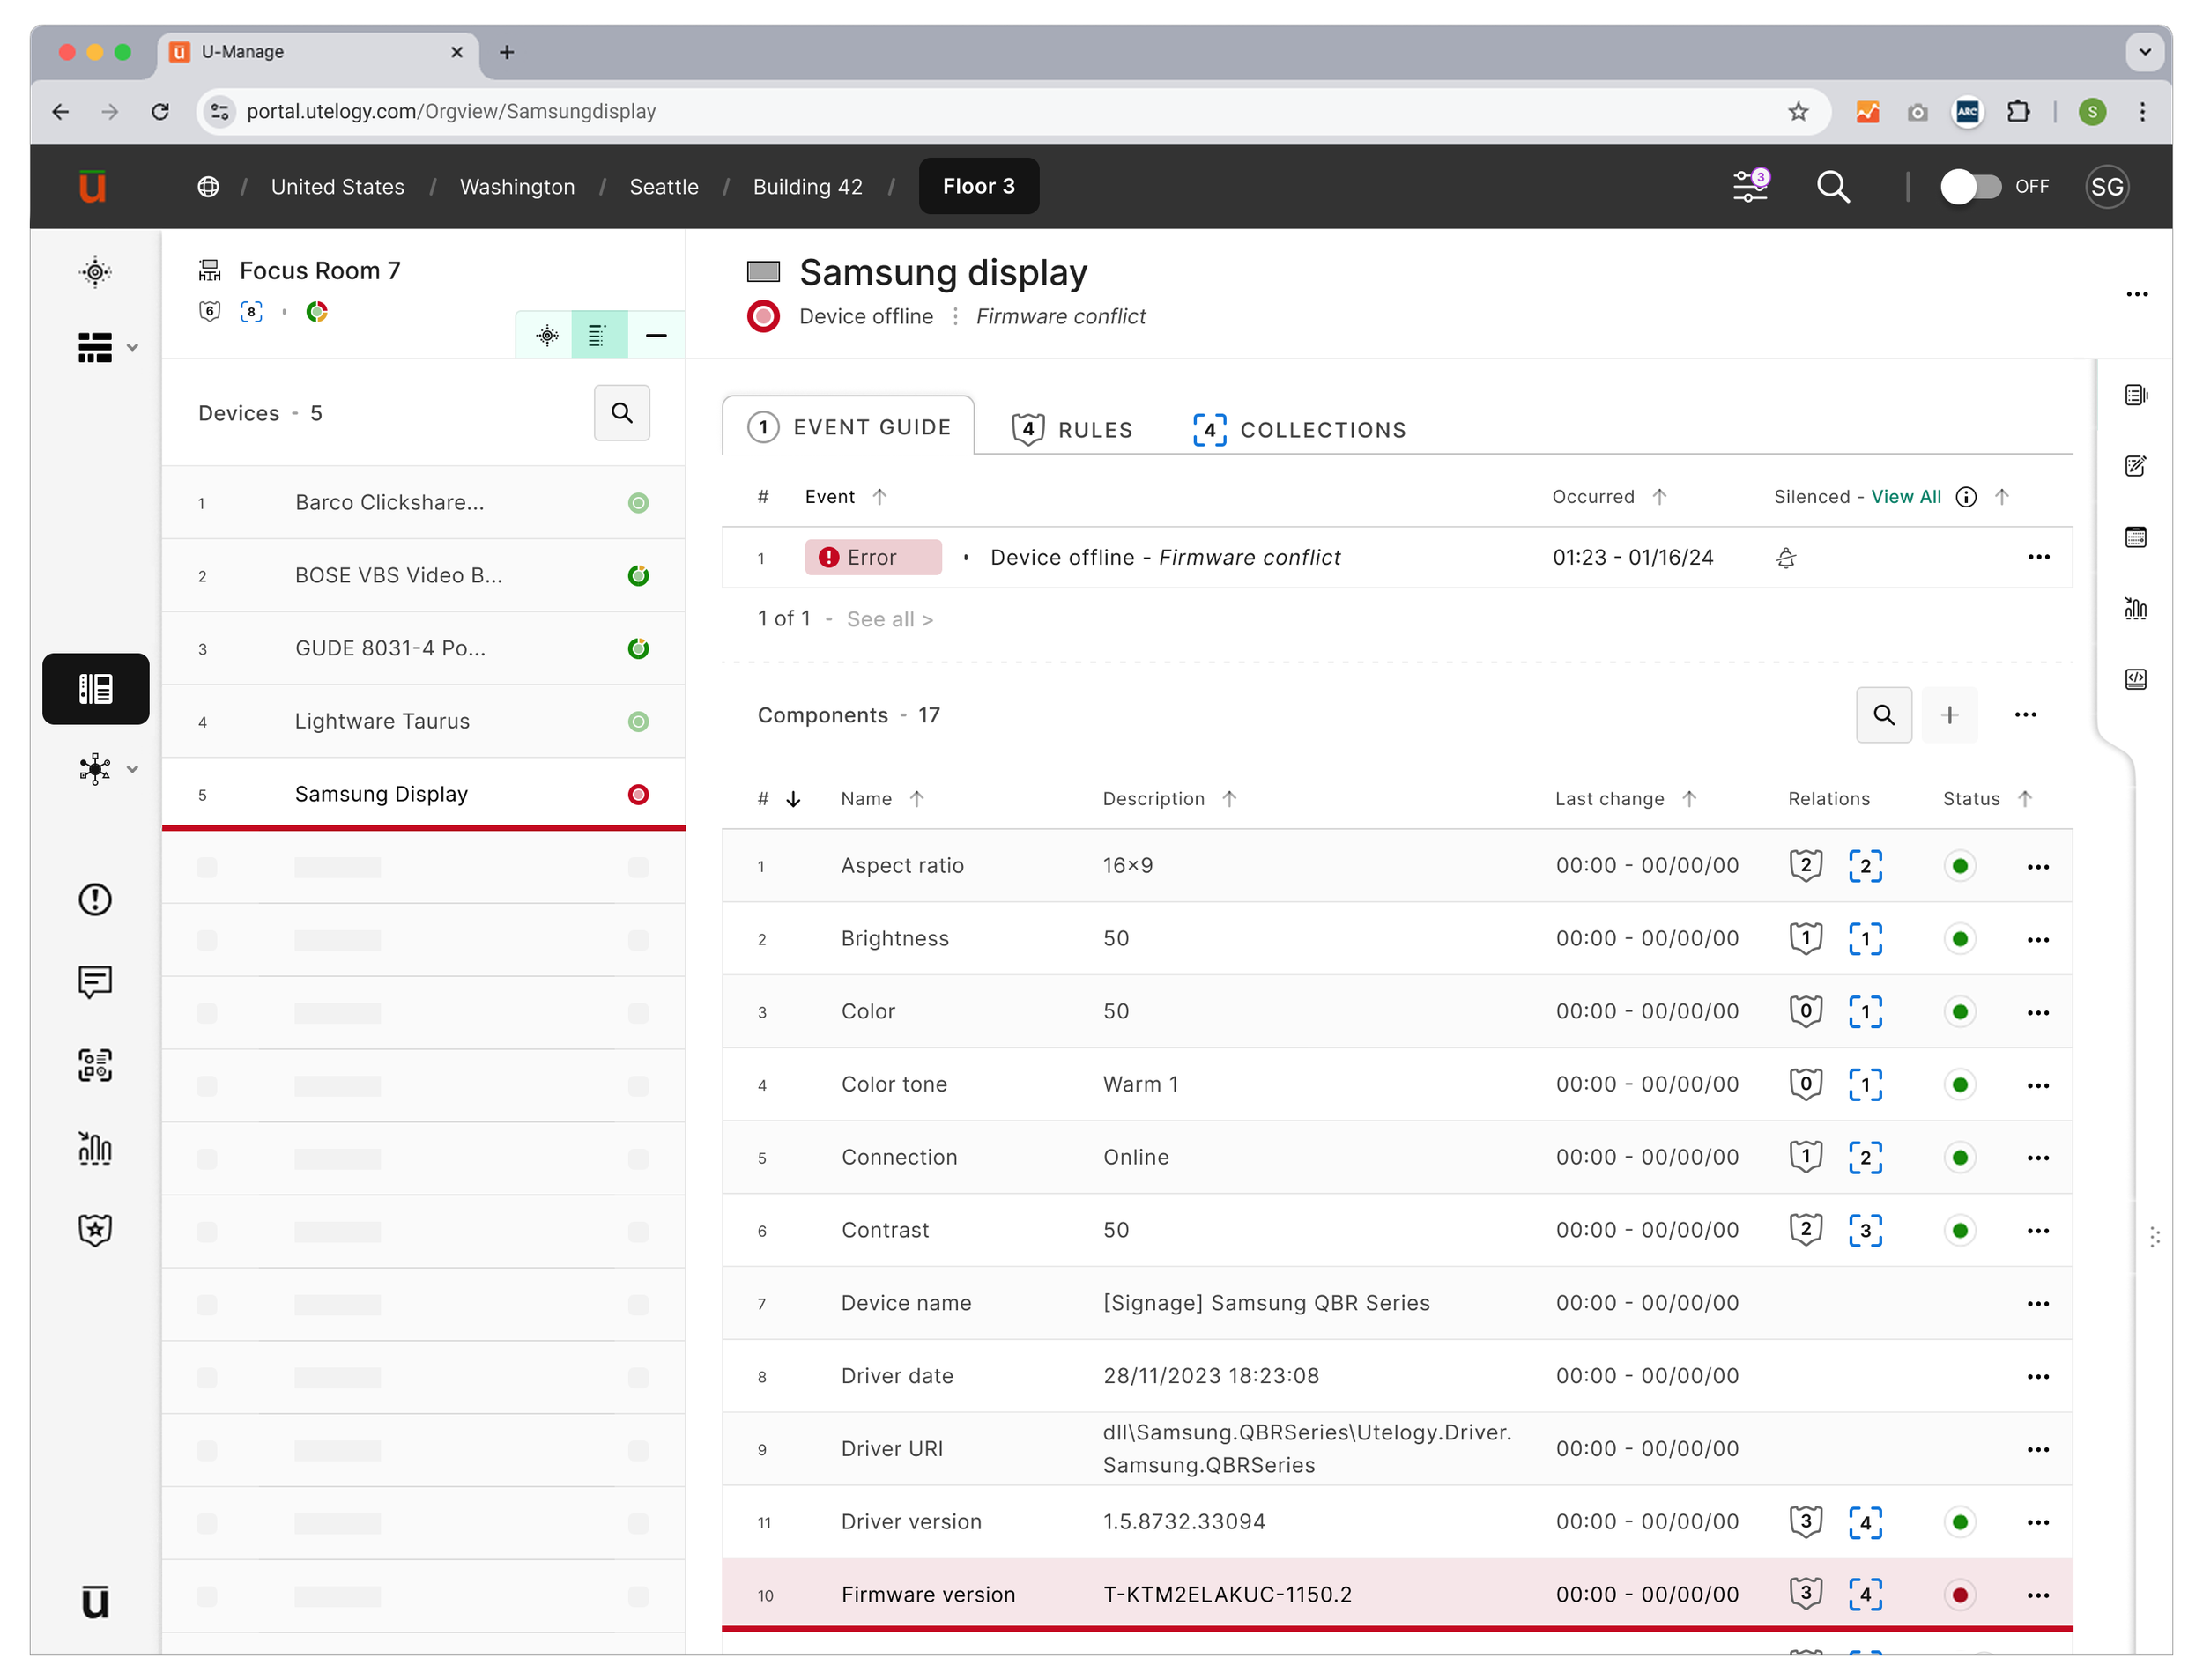
Task: Select the EVENT GUIDE tab
Action: pos(849,427)
